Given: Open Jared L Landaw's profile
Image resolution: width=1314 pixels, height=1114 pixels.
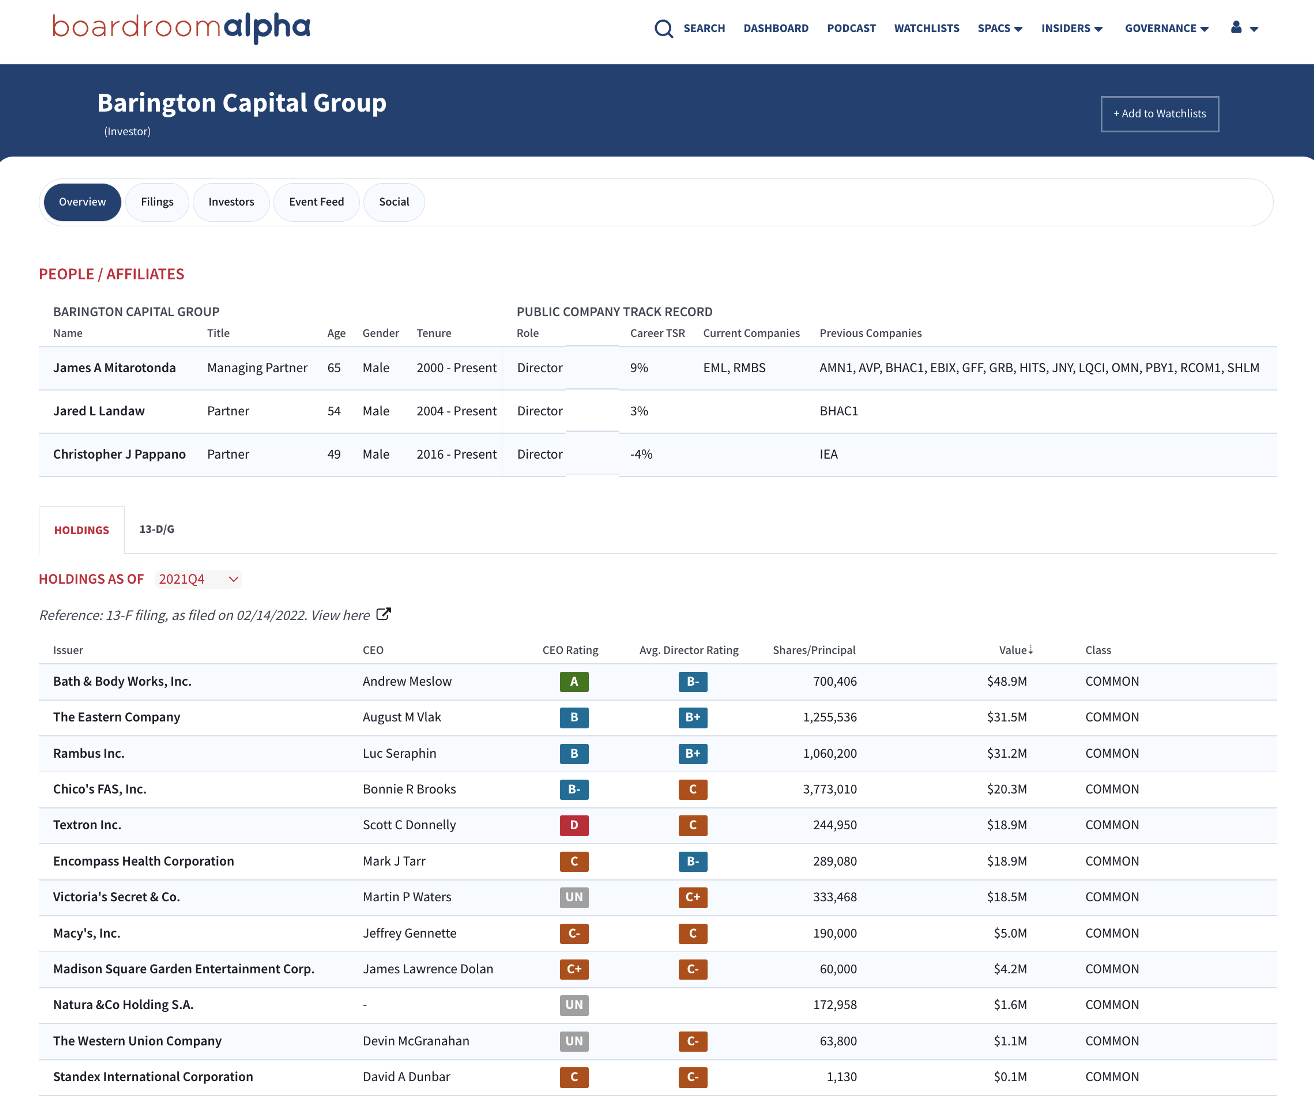Looking at the screenshot, I should (99, 411).
